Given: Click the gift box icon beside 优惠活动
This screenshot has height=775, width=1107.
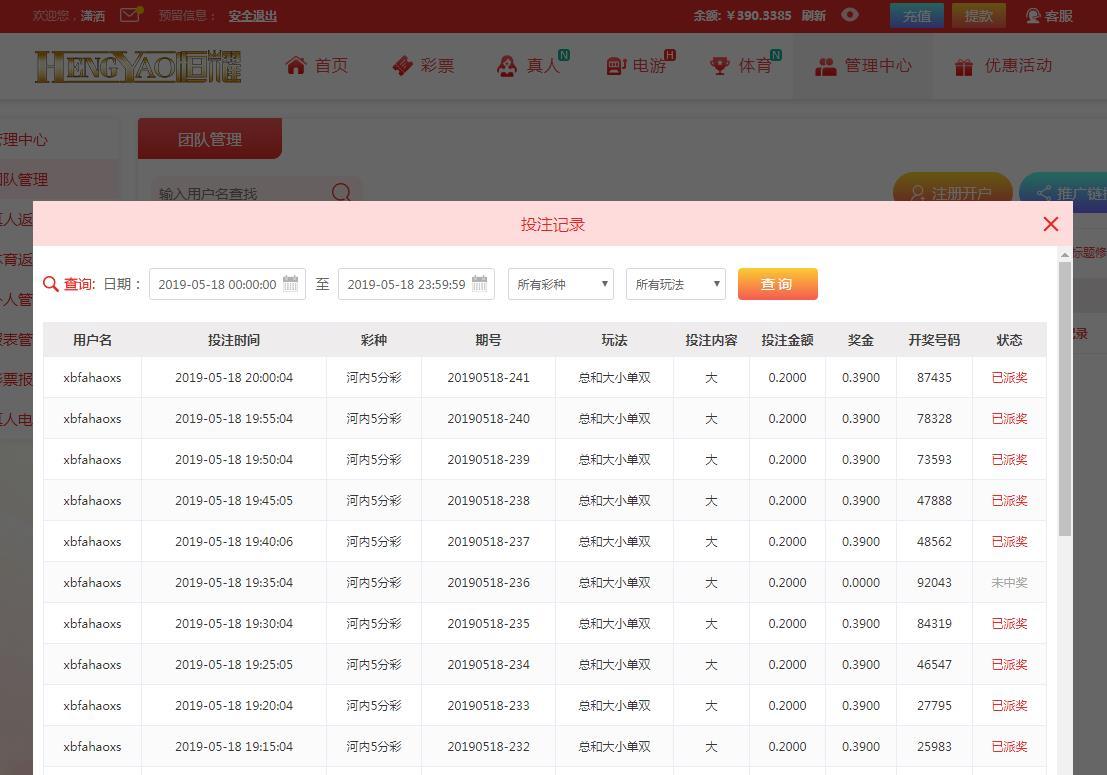Looking at the screenshot, I should click(x=964, y=67).
